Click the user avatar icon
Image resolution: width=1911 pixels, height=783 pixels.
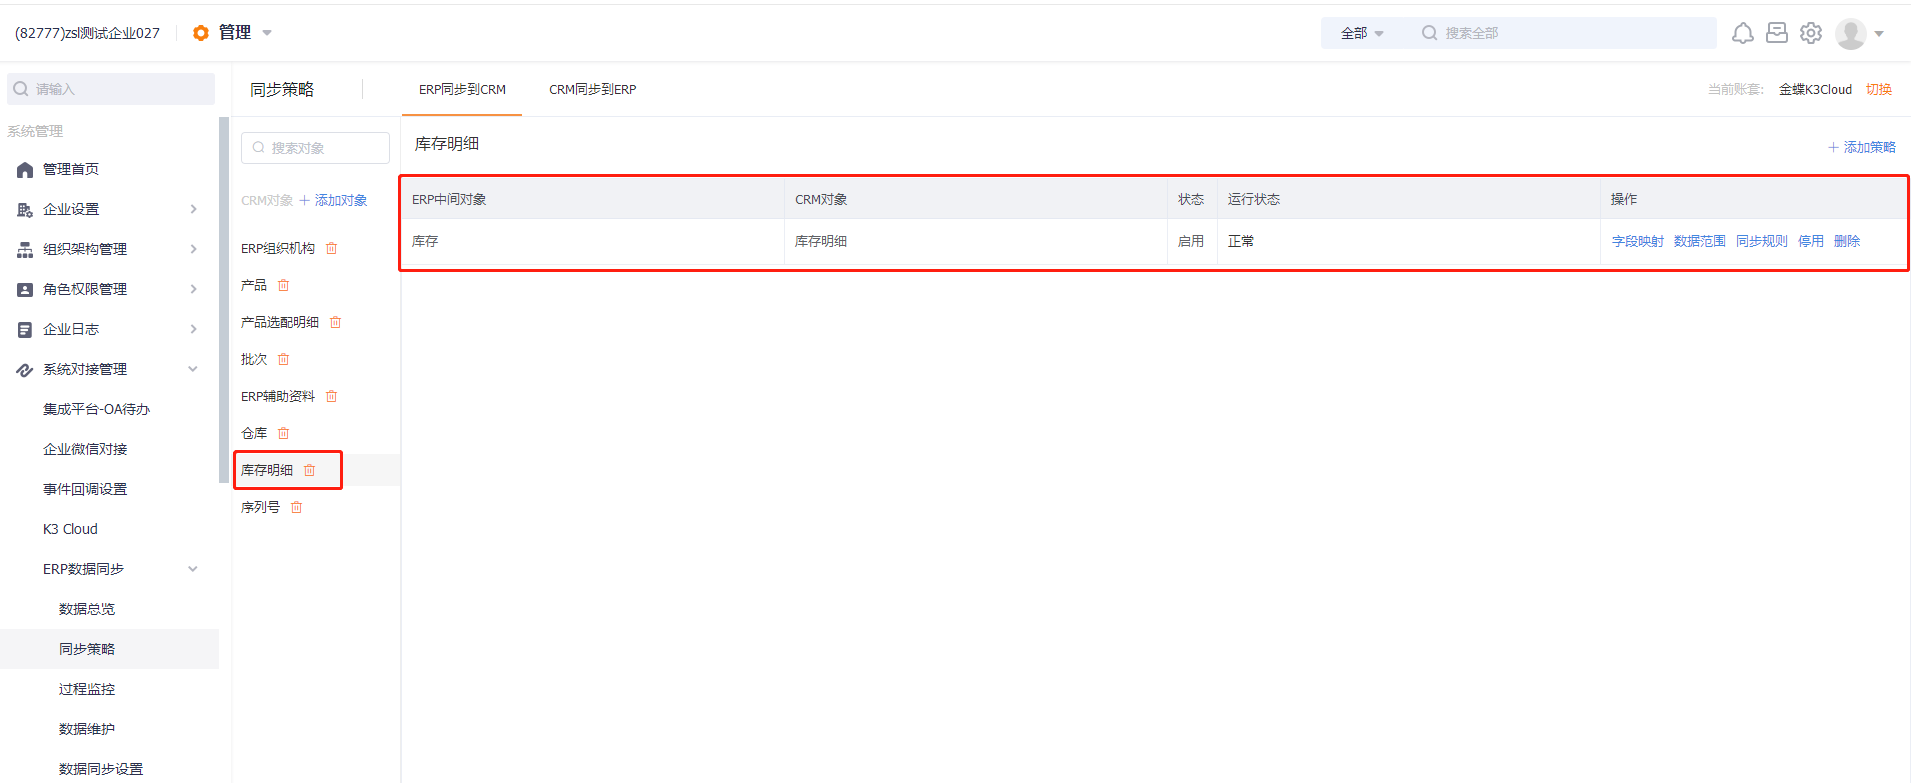pos(1851,33)
